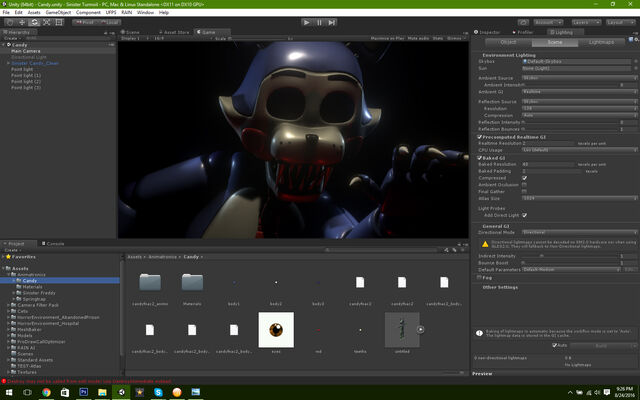
Task: Open the Reflection Source dropdown
Action: 580,101
